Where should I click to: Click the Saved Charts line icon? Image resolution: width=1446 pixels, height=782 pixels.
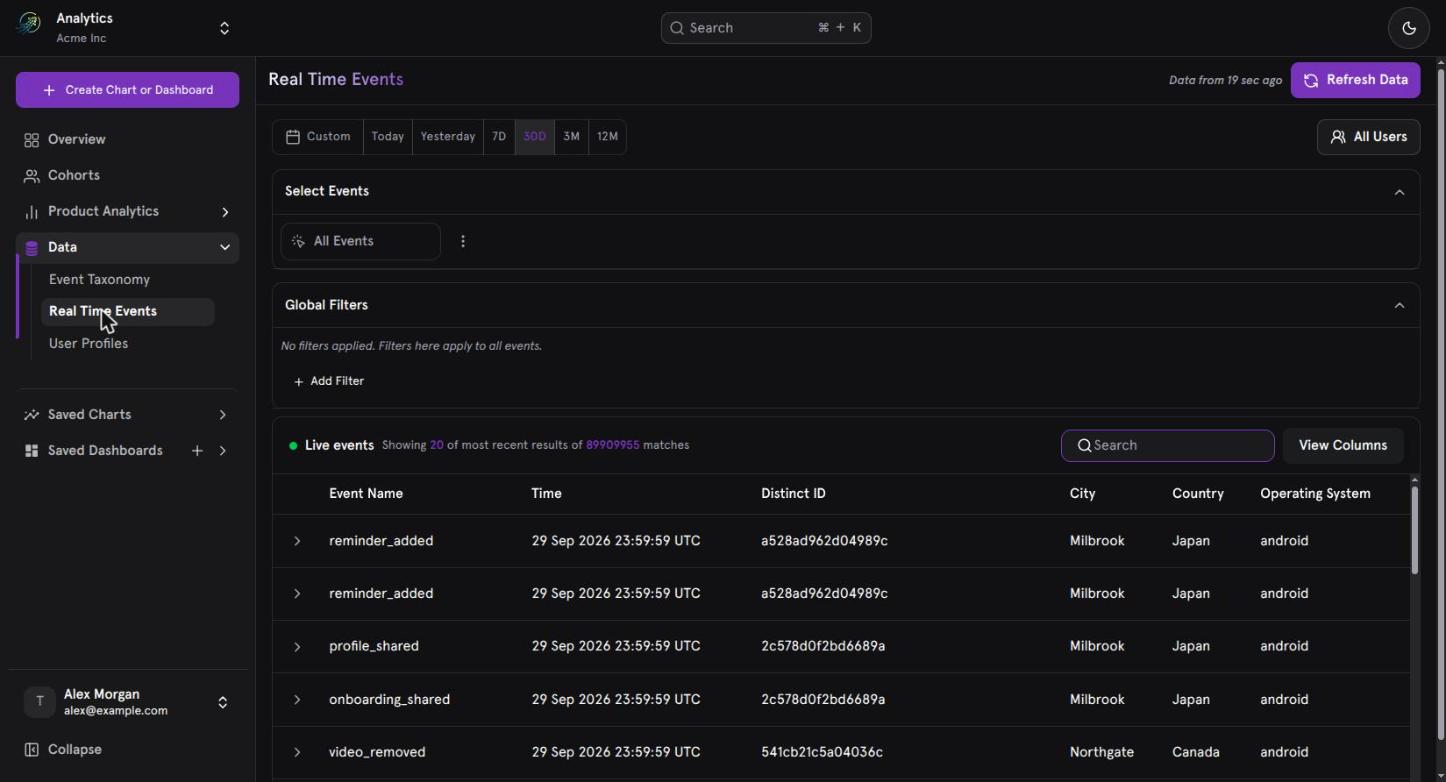[32, 415]
